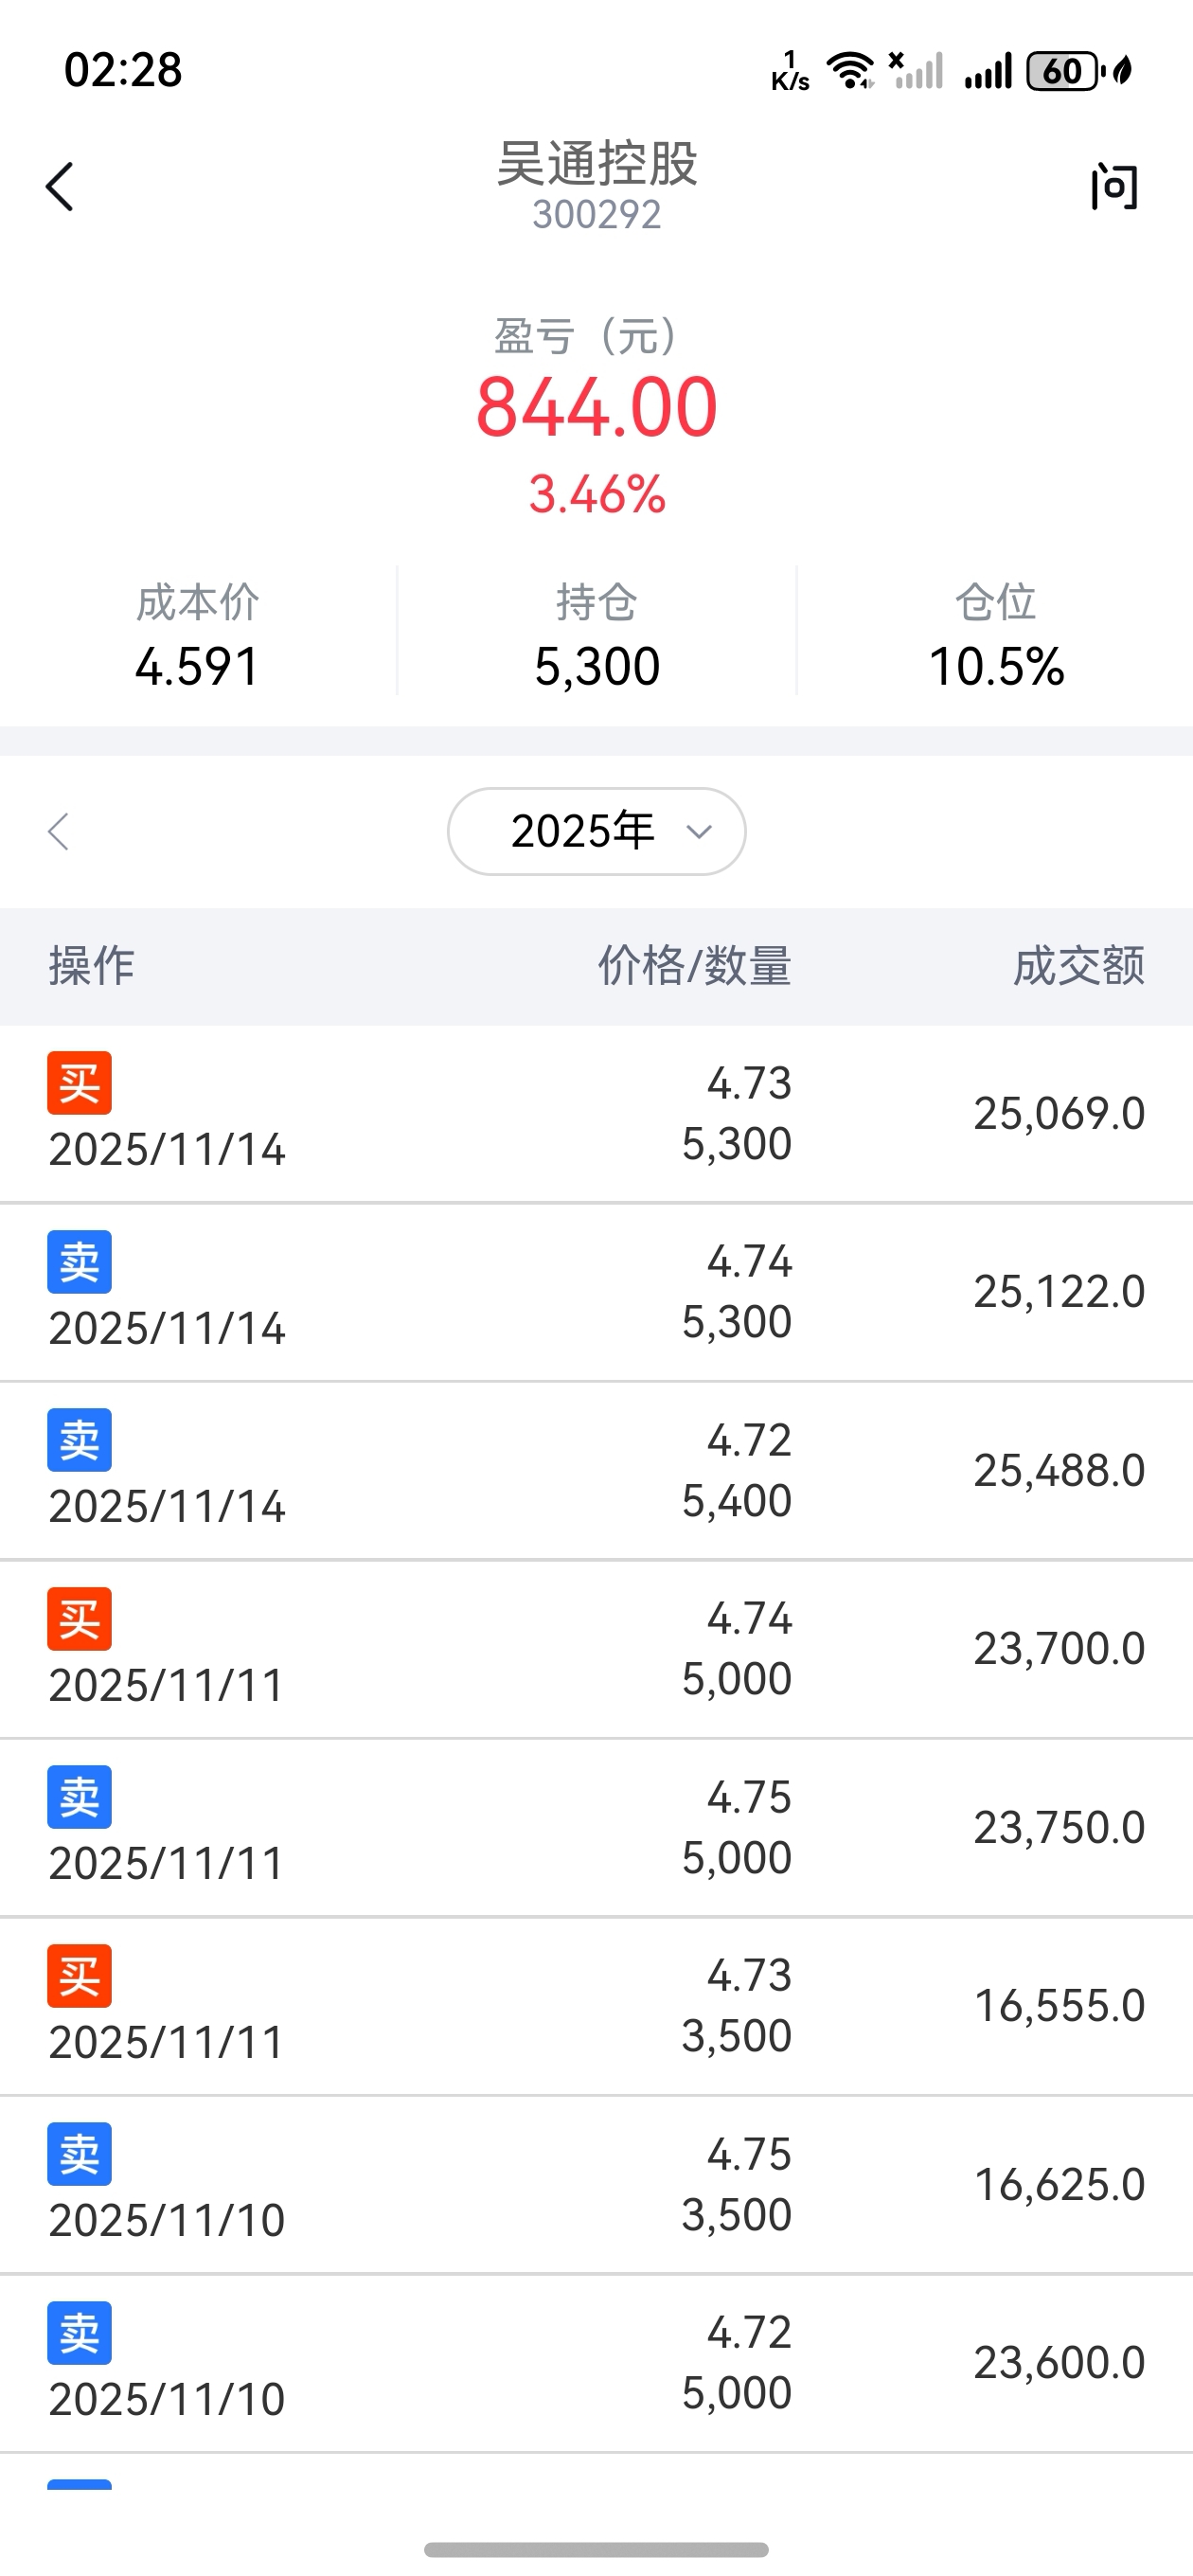Tap the 成交额 column header
The height and width of the screenshot is (2576, 1193).
click(1078, 966)
